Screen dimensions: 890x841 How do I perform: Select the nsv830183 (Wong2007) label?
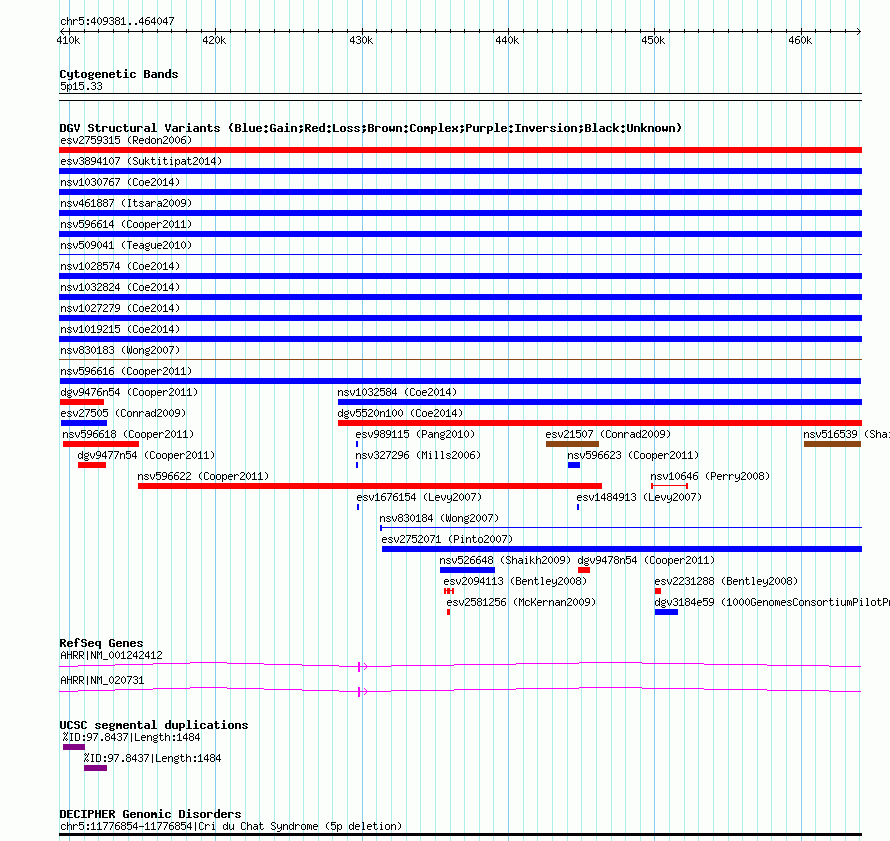pos(120,350)
